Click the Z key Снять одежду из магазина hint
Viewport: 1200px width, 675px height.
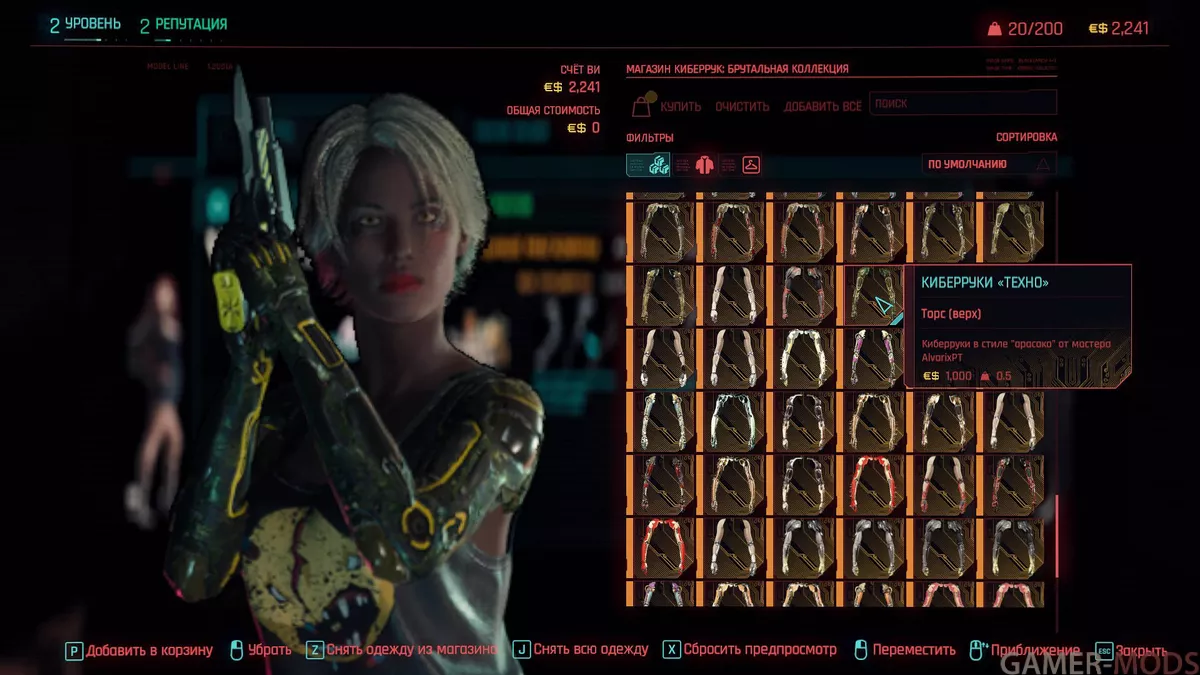pos(402,650)
